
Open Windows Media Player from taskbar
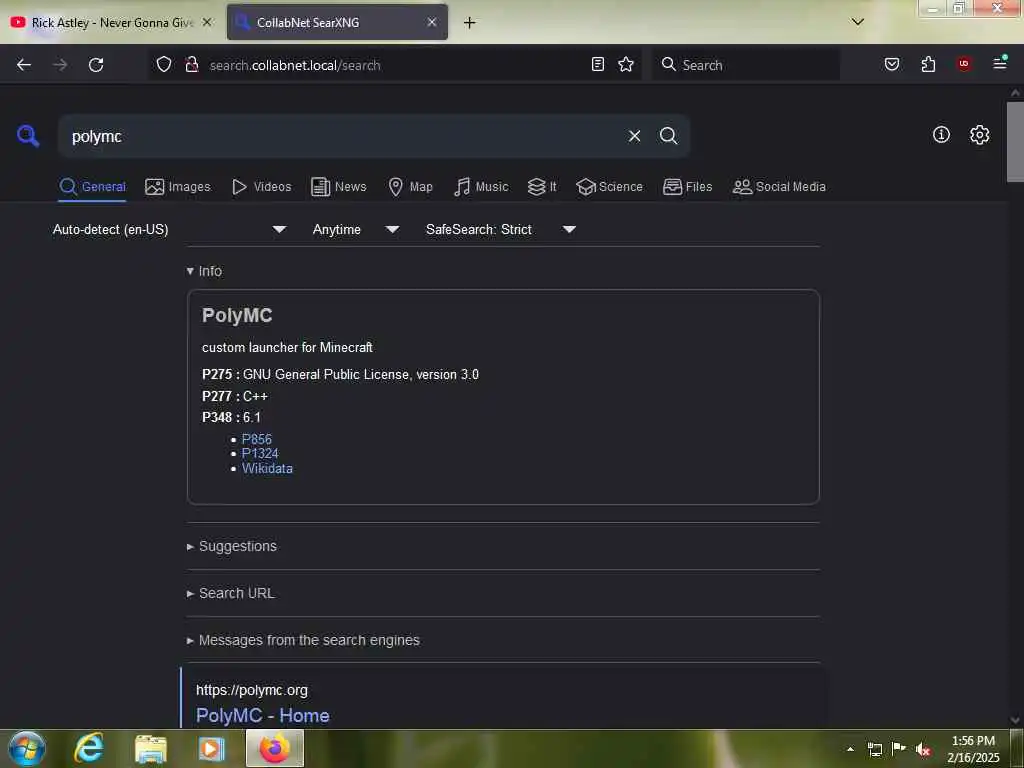click(212, 748)
